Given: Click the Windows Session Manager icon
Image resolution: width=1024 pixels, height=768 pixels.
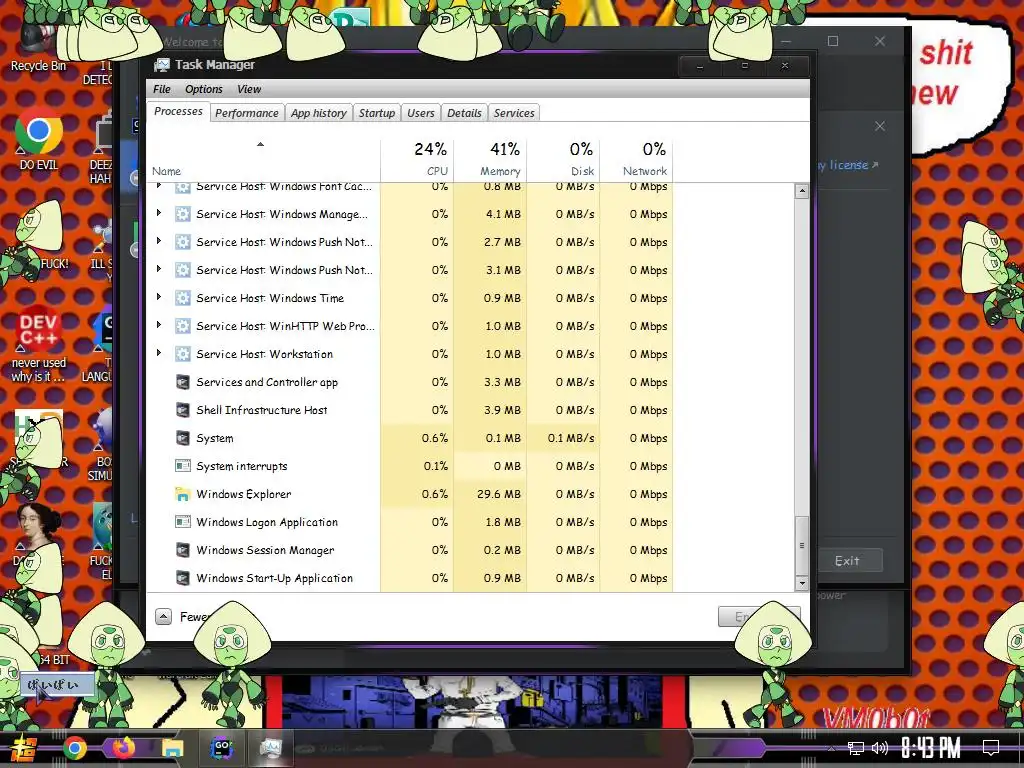Looking at the screenshot, I should pyautogui.click(x=183, y=551).
